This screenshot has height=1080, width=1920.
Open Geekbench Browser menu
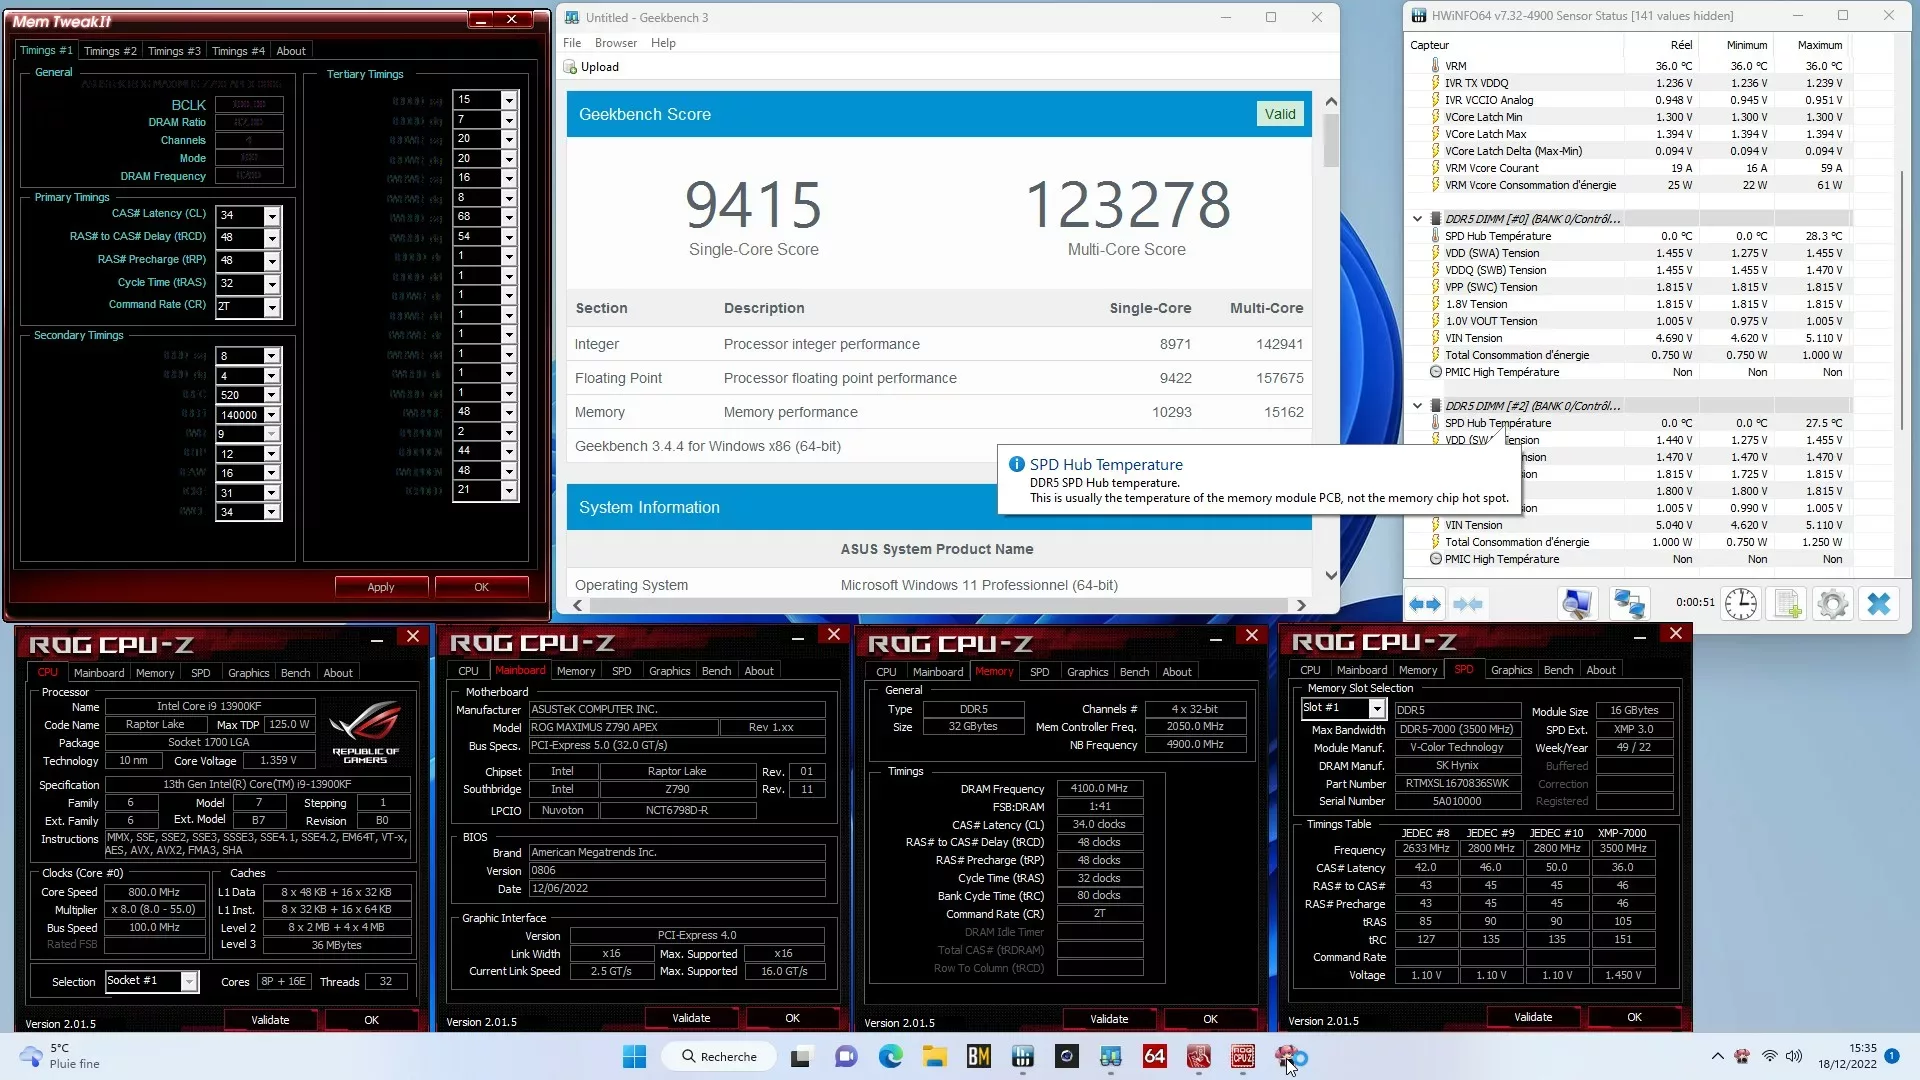tap(615, 43)
